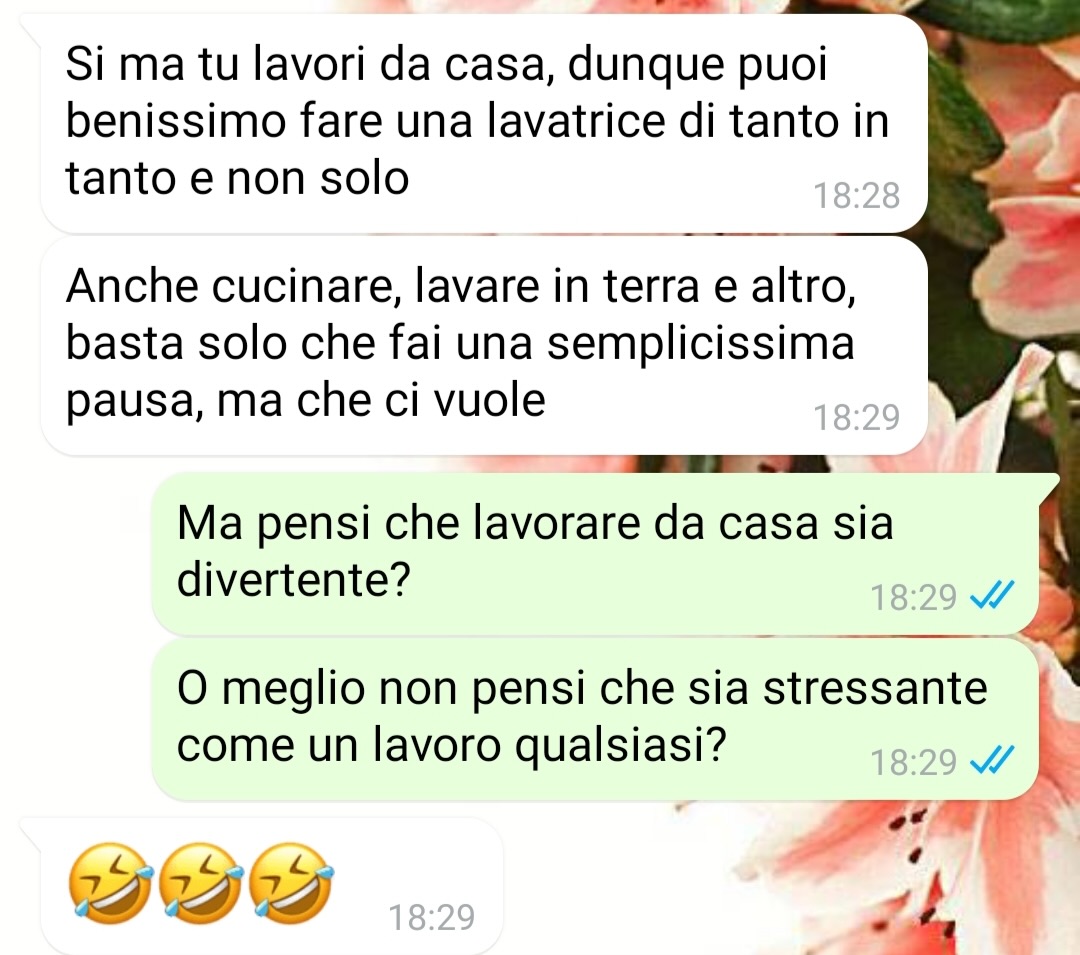
Task: Click the 18:29 timestamp next to 'divertente?'
Action: pos(913,597)
